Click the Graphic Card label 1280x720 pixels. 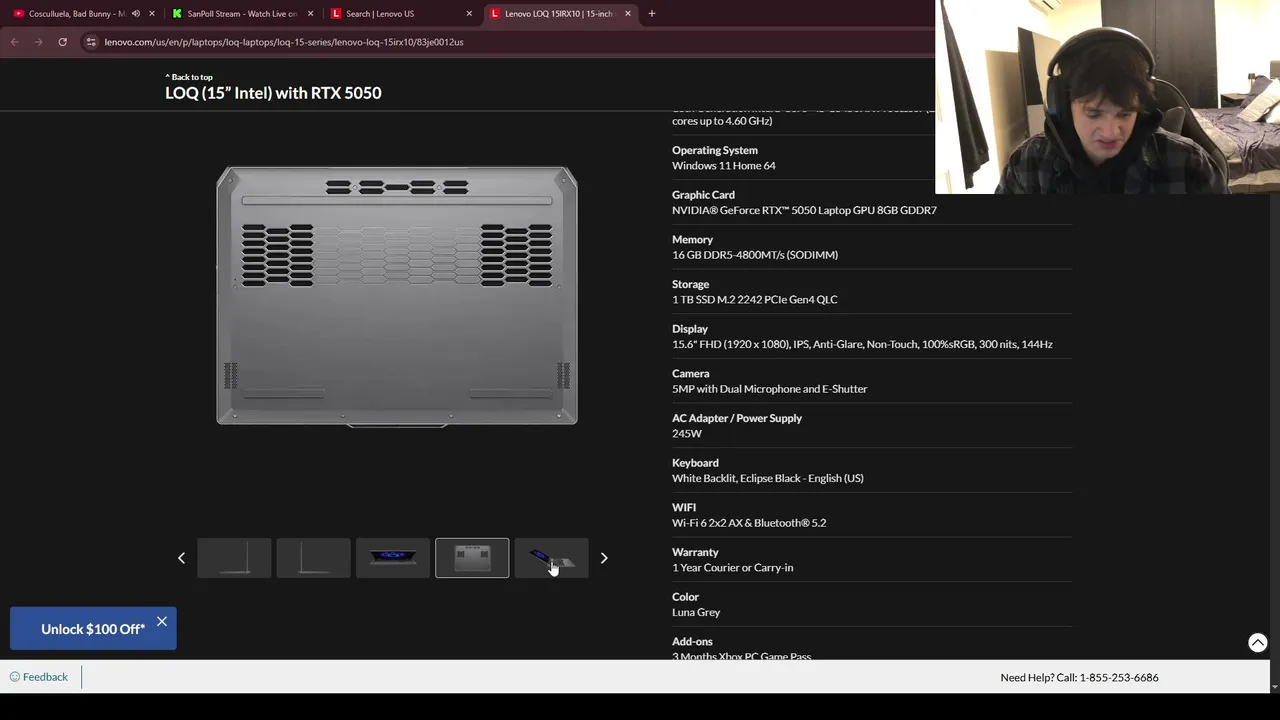(703, 195)
